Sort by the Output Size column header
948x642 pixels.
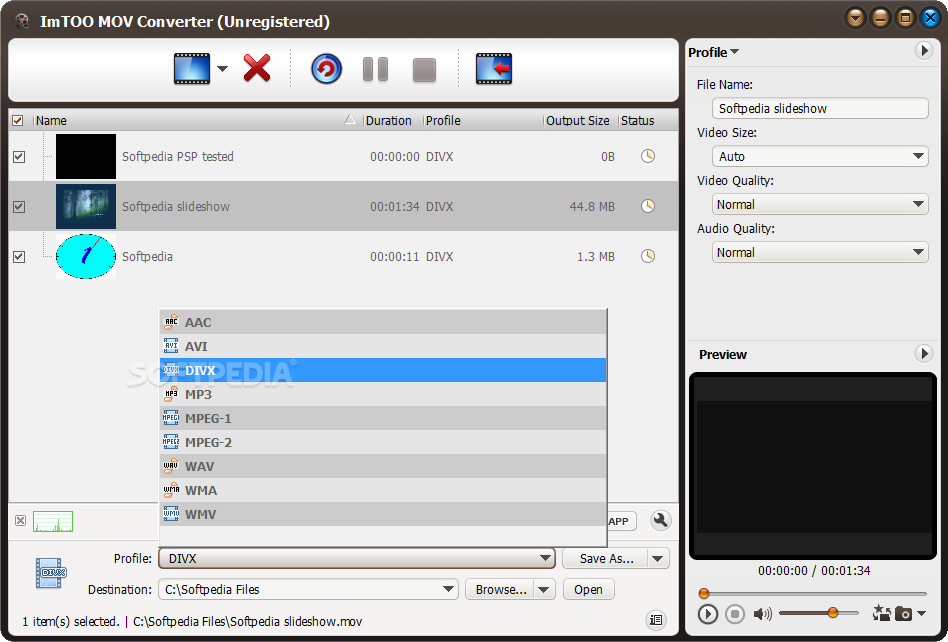(580, 120)
